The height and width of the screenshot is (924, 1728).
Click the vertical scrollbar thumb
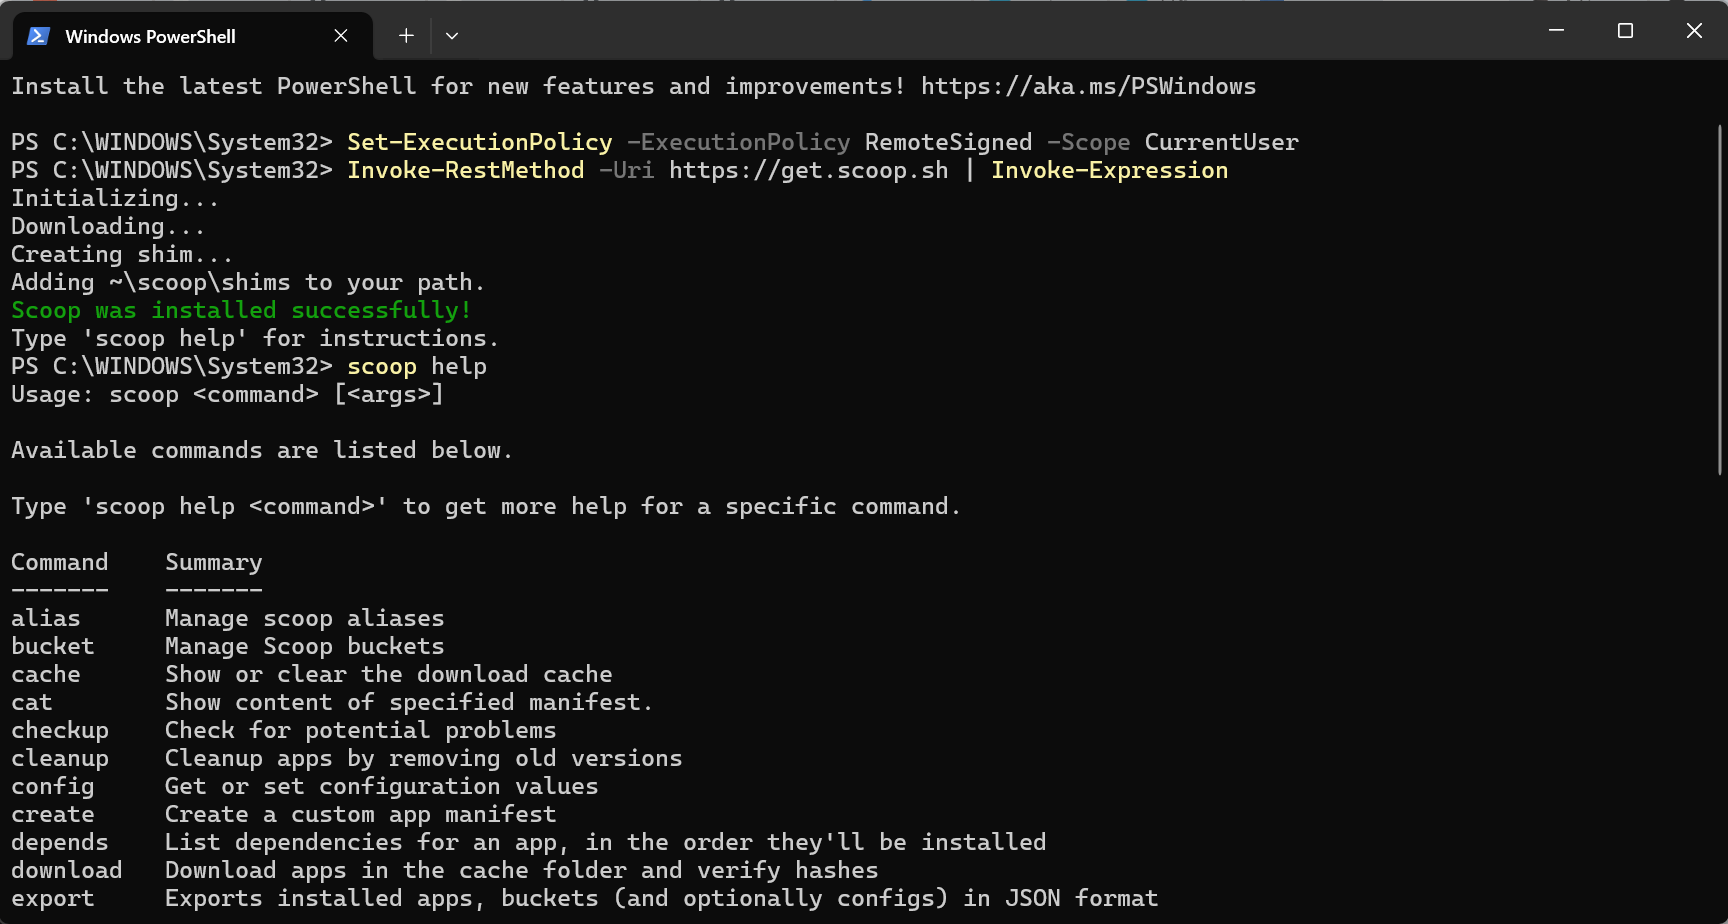[x=1721, y=300]
